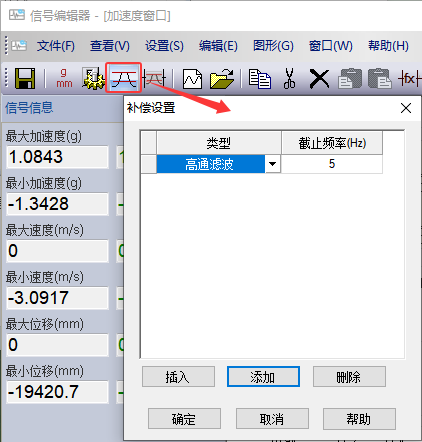Click the 最大位移(mm) label
The image size is (422, 442).
tap(45, 324)
